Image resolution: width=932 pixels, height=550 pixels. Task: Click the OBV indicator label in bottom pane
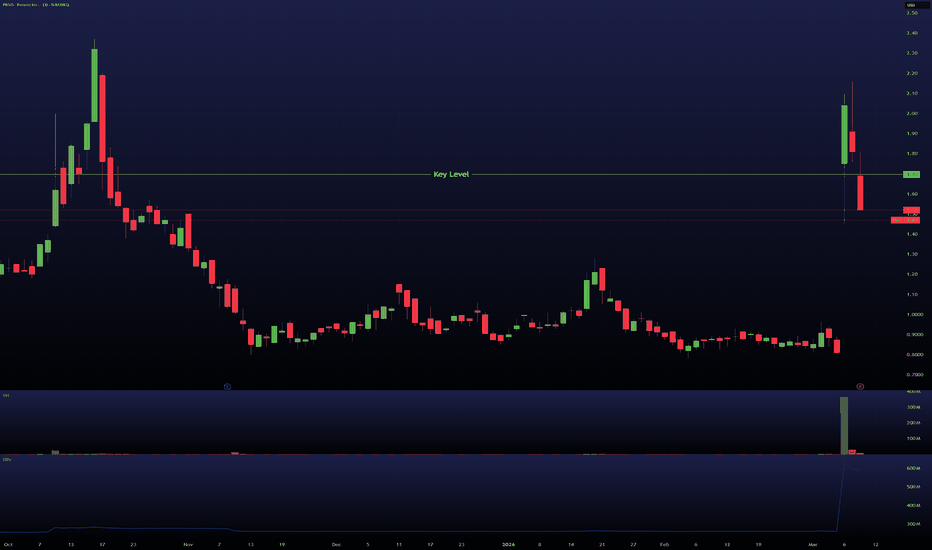[x=7, y=460]
